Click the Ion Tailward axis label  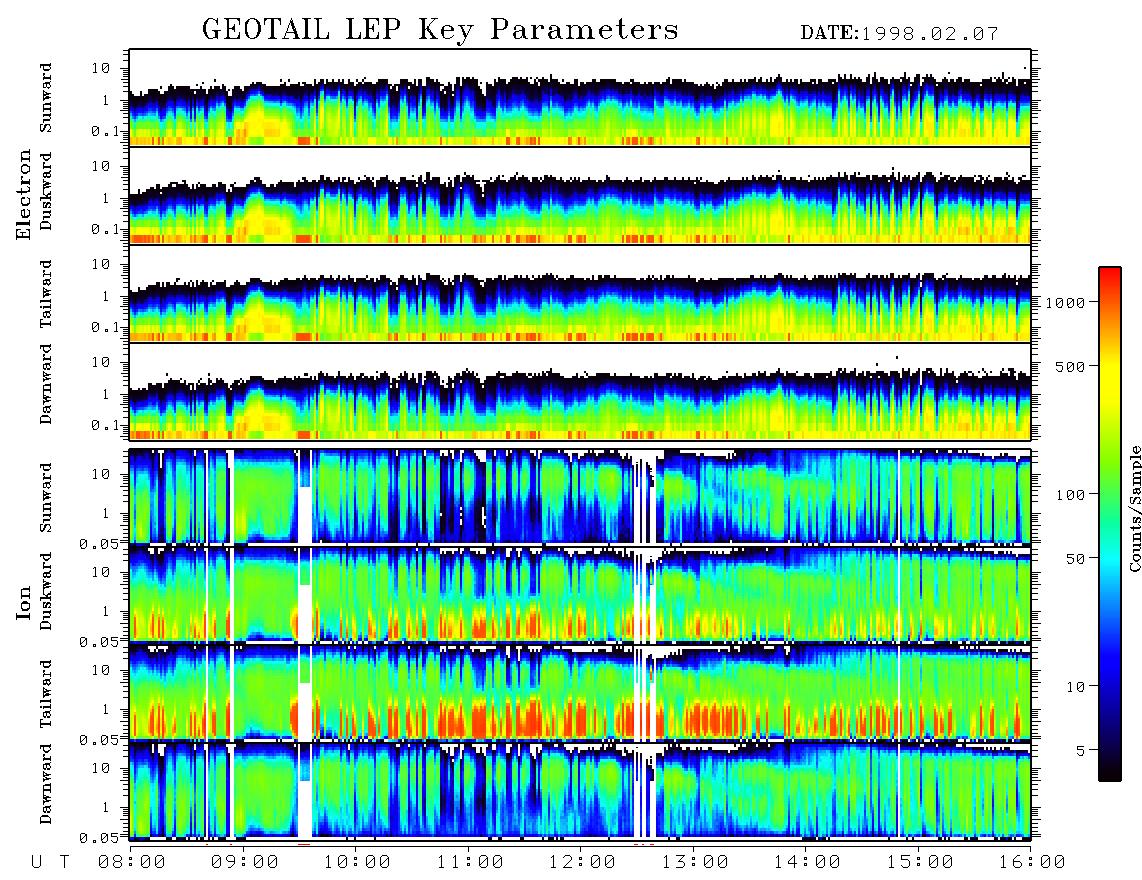tap(46, 693)
